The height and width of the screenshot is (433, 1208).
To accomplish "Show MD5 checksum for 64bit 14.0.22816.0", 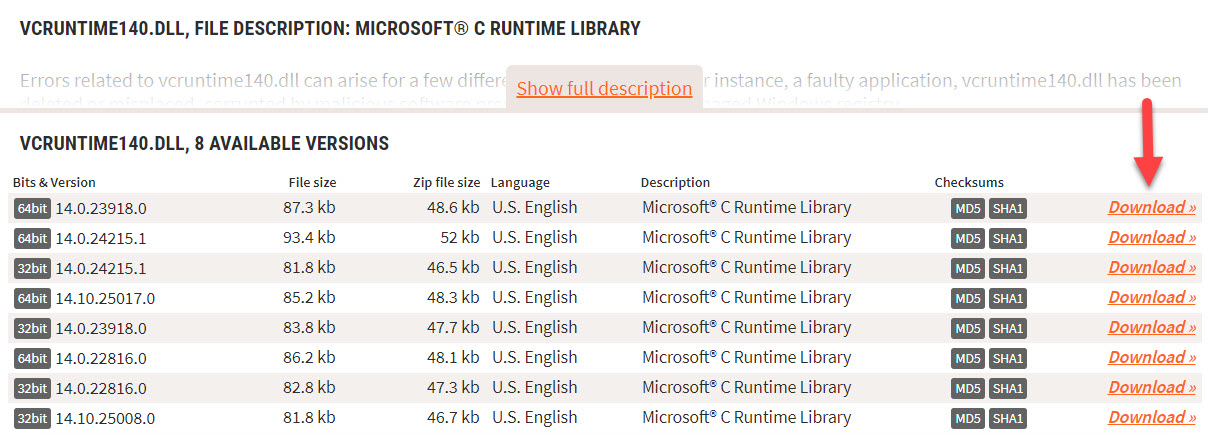I will click(968, 359).
